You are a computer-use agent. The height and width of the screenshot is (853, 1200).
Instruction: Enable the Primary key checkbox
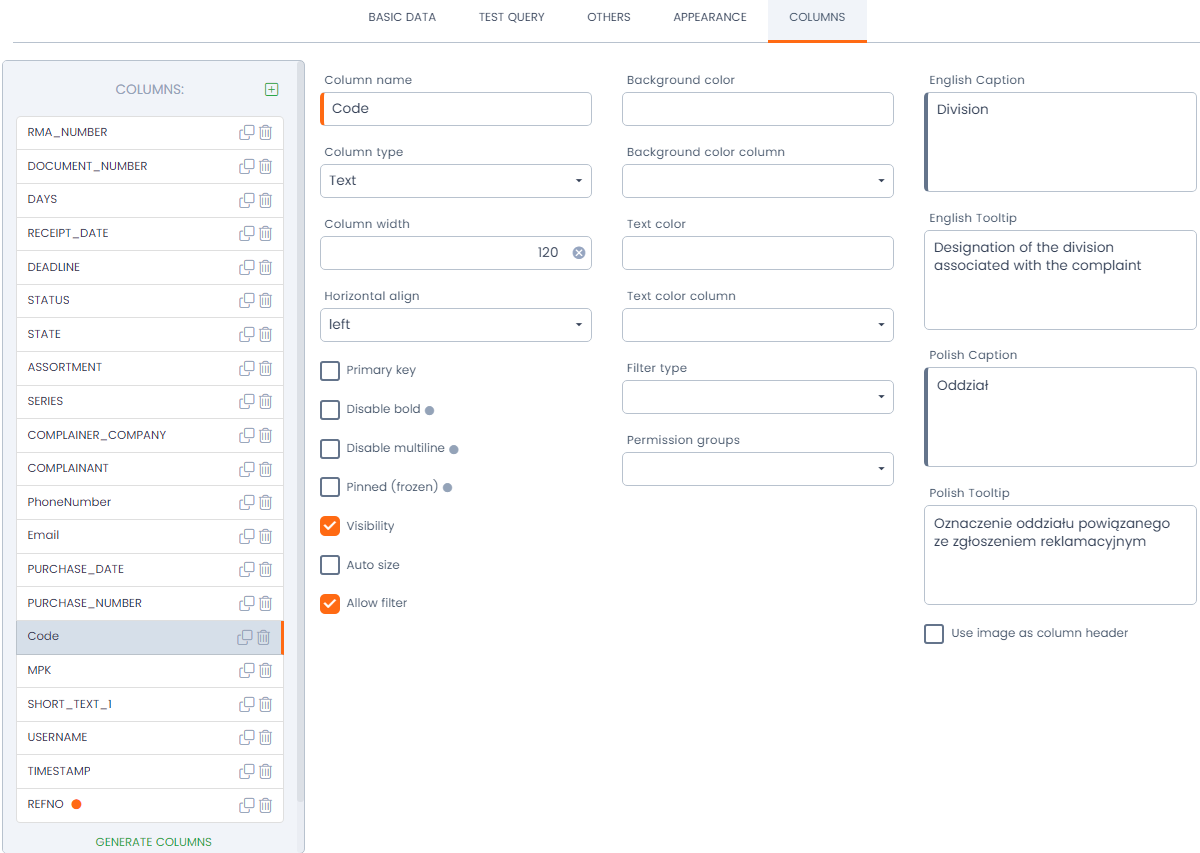point(330,371)
